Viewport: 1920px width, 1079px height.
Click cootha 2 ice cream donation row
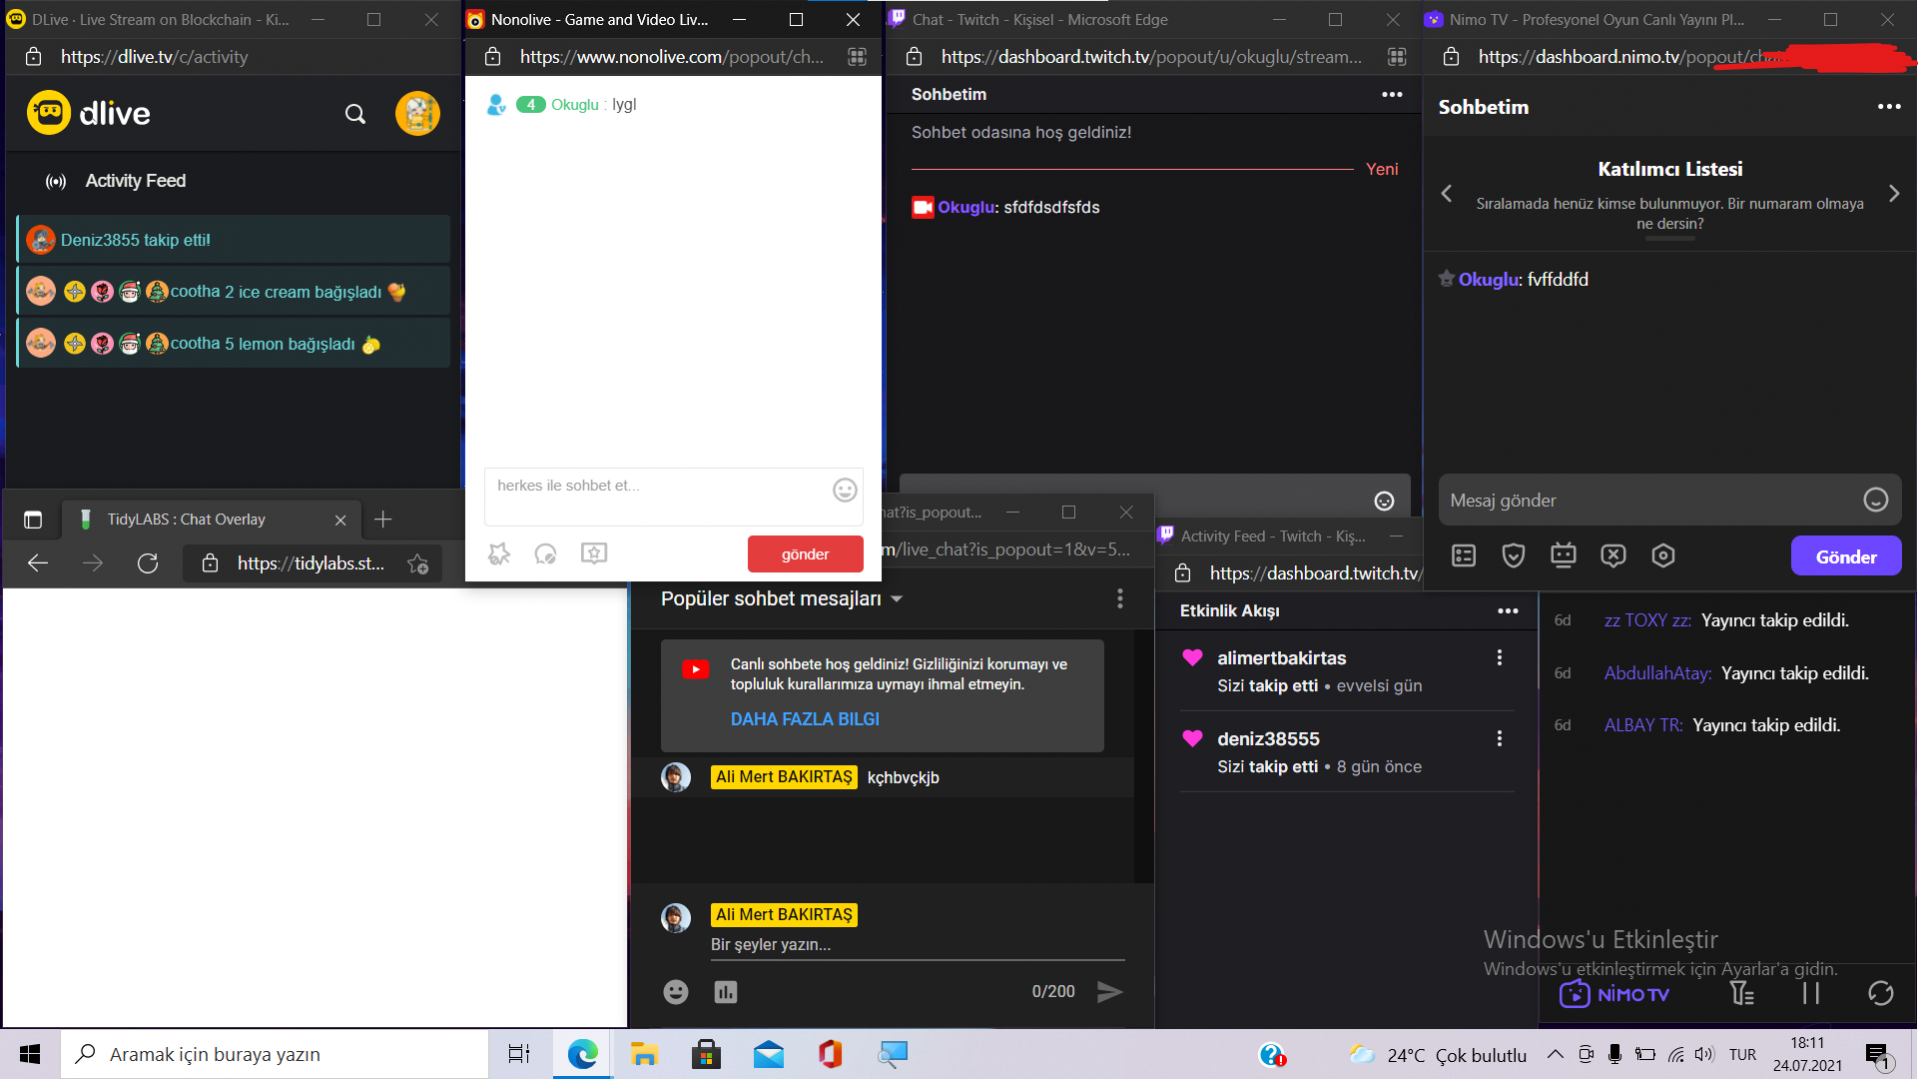233,292
